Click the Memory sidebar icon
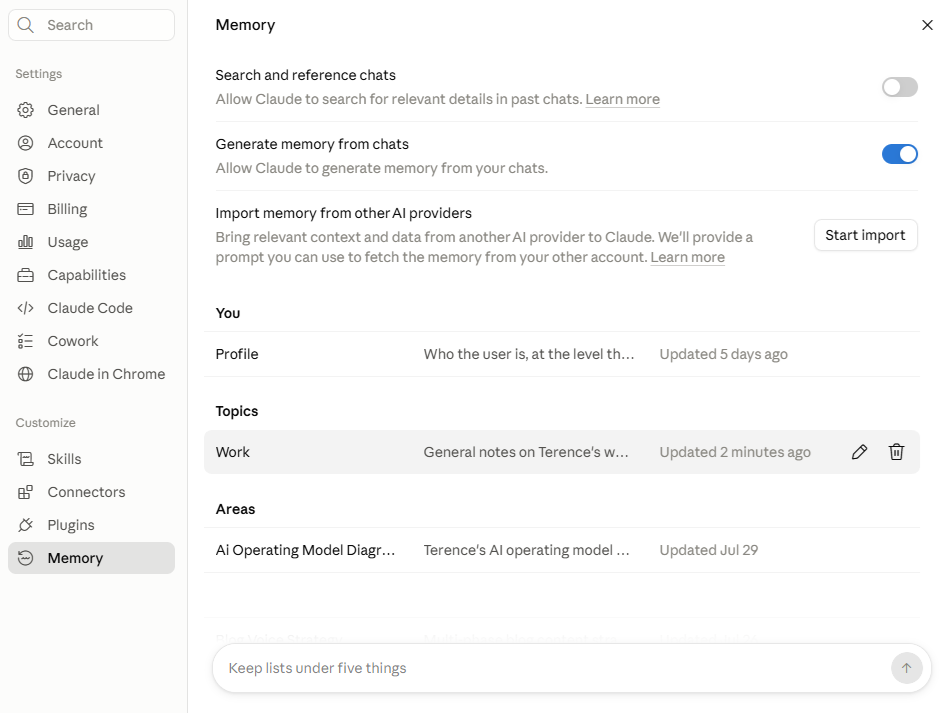 25,558
